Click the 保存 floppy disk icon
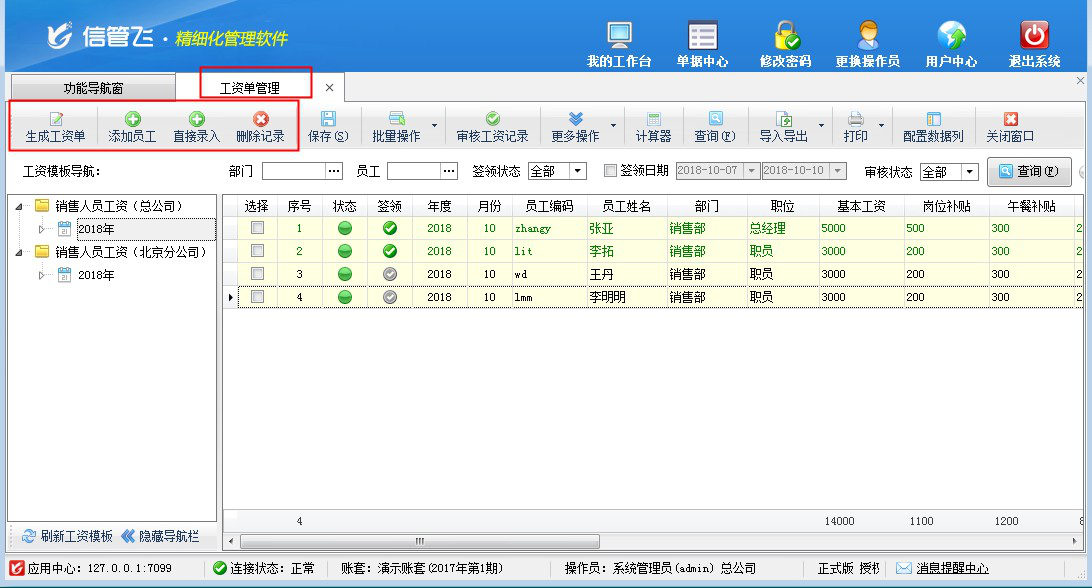This screenshot has width=1092, height=588. click(x=328, y=119)
